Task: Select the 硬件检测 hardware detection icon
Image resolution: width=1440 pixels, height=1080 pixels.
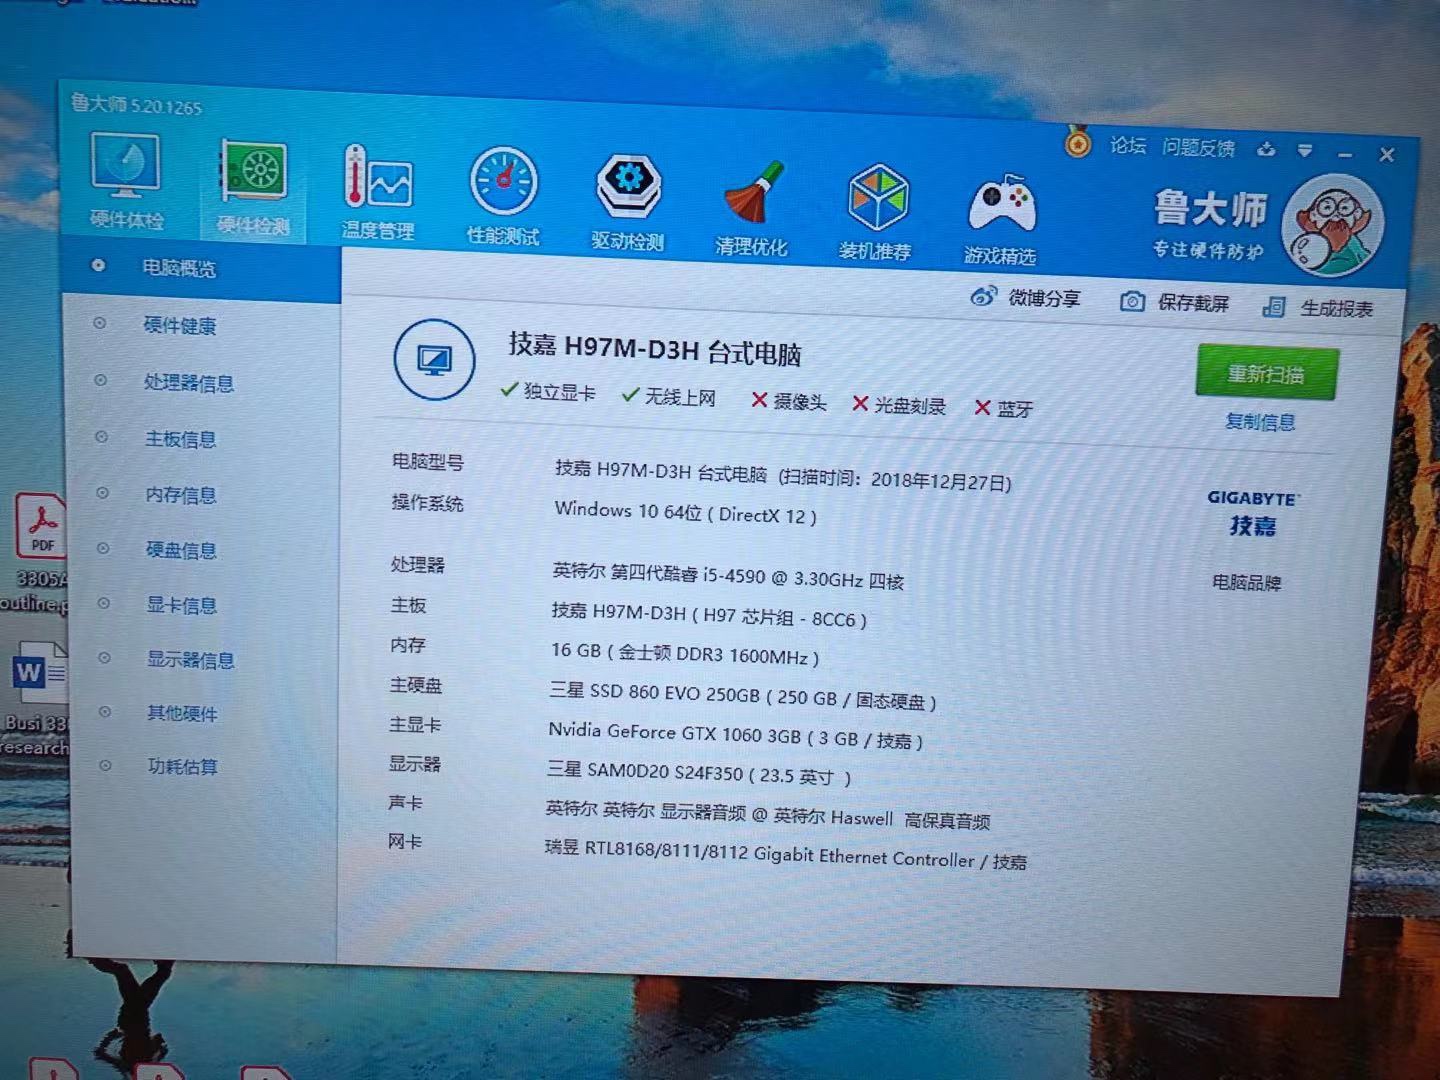Action: click(254, 187)
